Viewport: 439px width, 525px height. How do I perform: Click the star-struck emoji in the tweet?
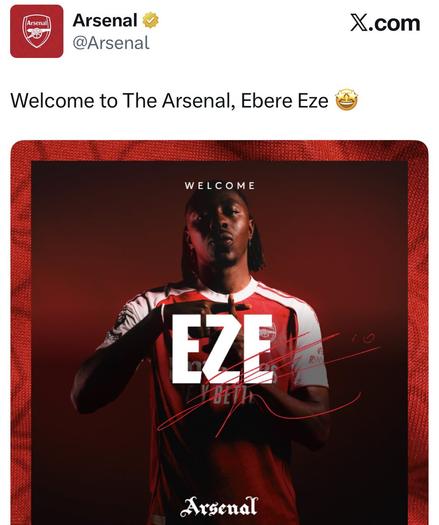[347, 100]
